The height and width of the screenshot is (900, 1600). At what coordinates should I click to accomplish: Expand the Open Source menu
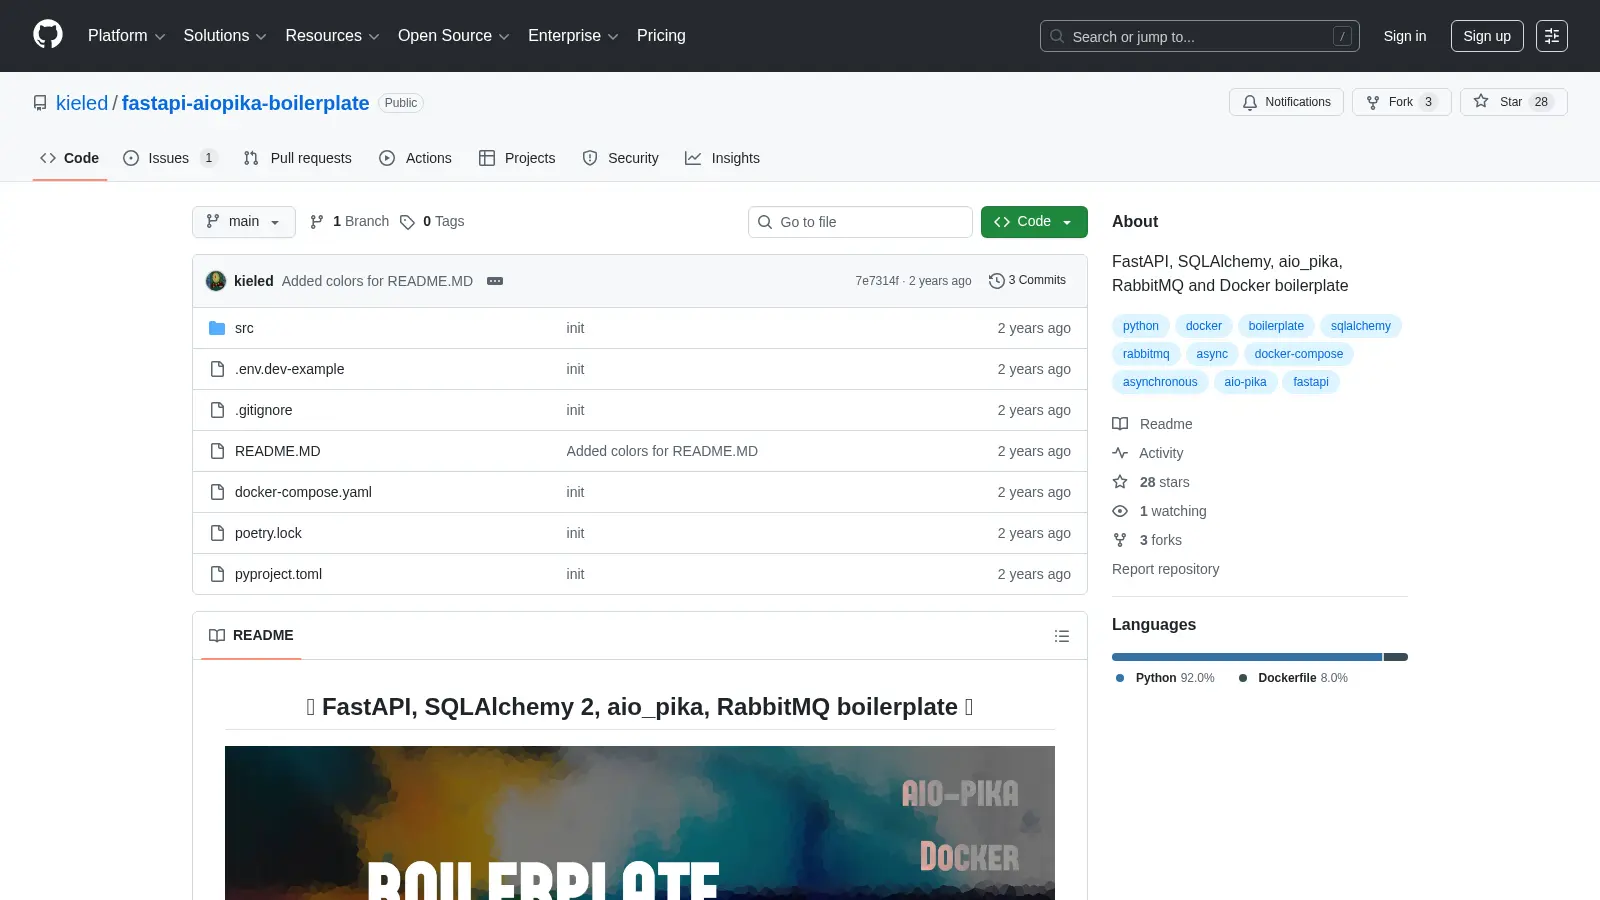tap(454, 36)
